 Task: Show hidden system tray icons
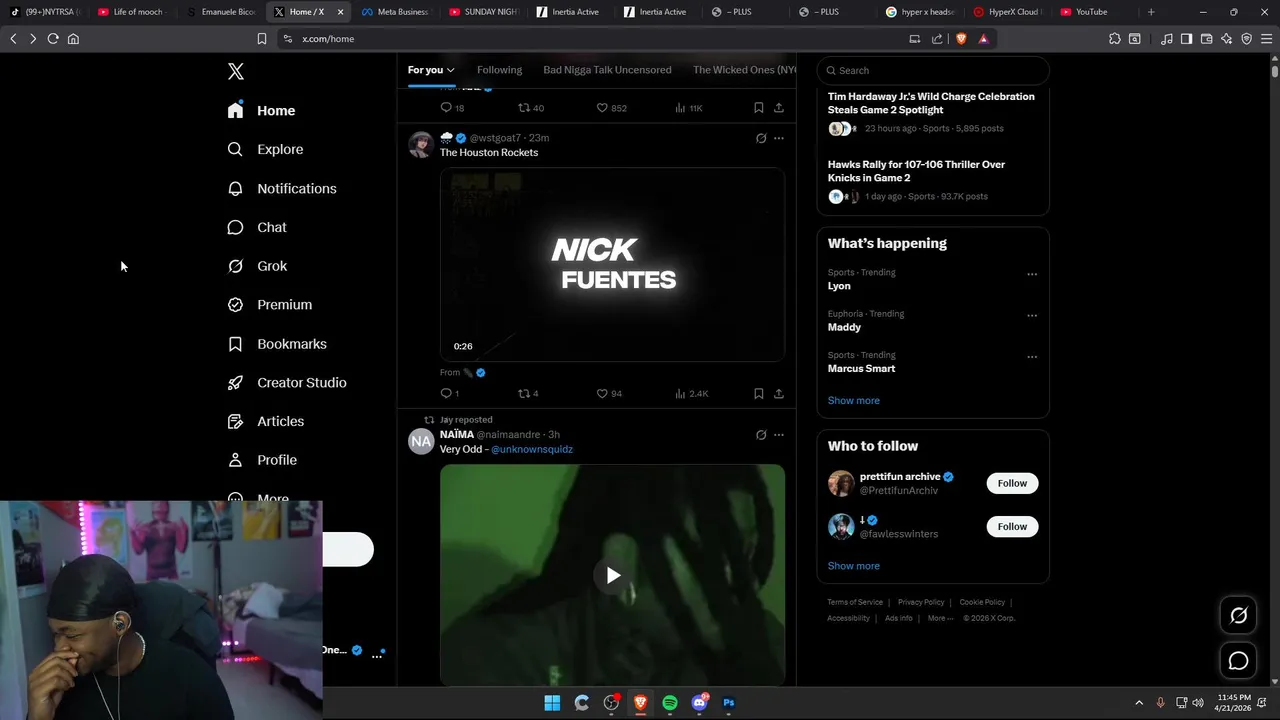click(x=1138, y=703)
